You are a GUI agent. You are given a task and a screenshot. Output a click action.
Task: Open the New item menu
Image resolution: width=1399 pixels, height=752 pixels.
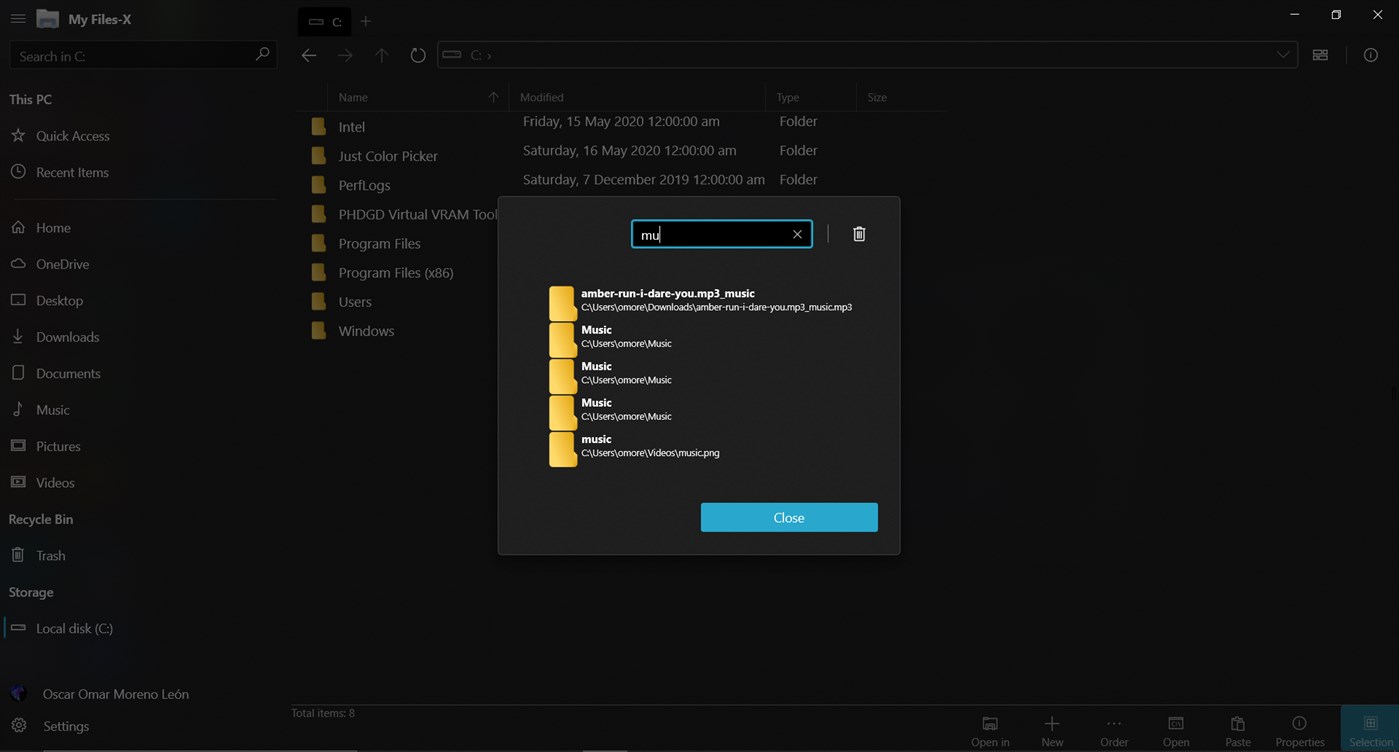pos(1052,729)
